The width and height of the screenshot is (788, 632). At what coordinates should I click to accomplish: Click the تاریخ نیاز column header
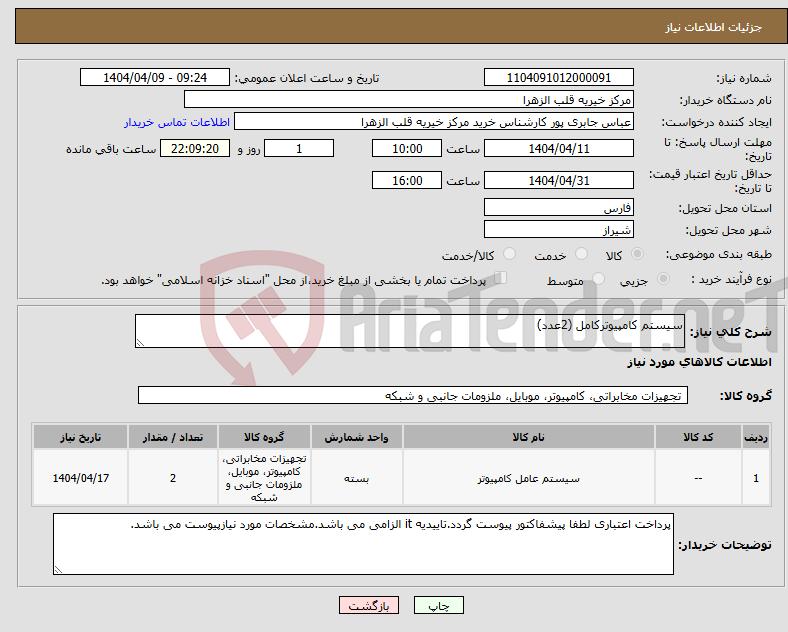pyautogui.click(x=80, y=437)
